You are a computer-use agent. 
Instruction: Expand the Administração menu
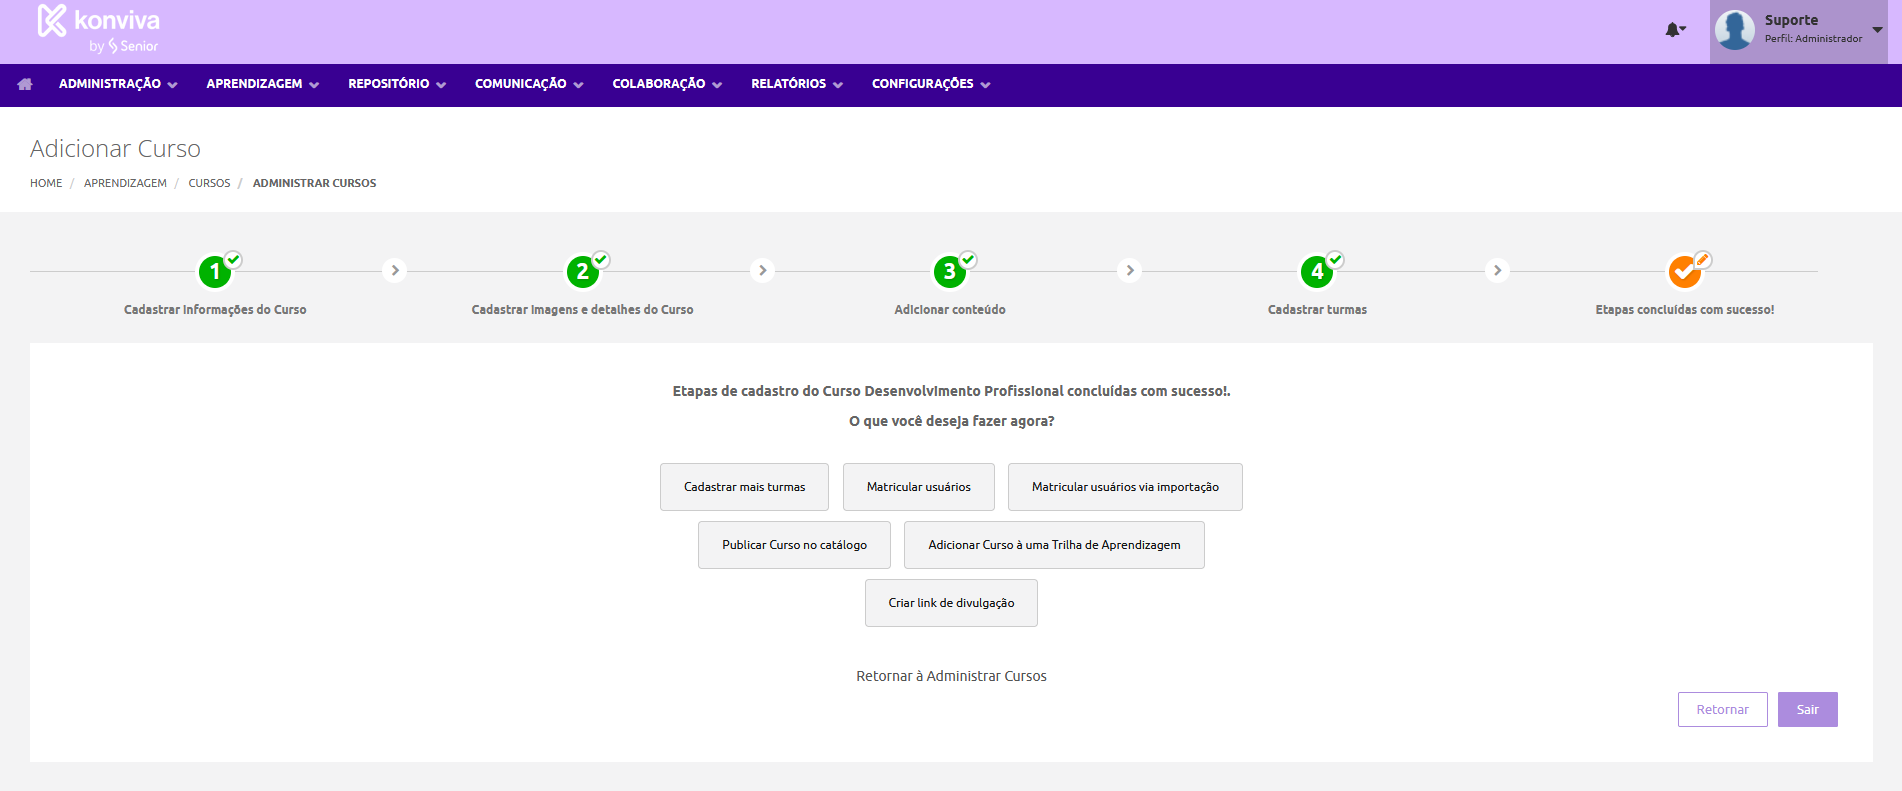tap(117, 84)
